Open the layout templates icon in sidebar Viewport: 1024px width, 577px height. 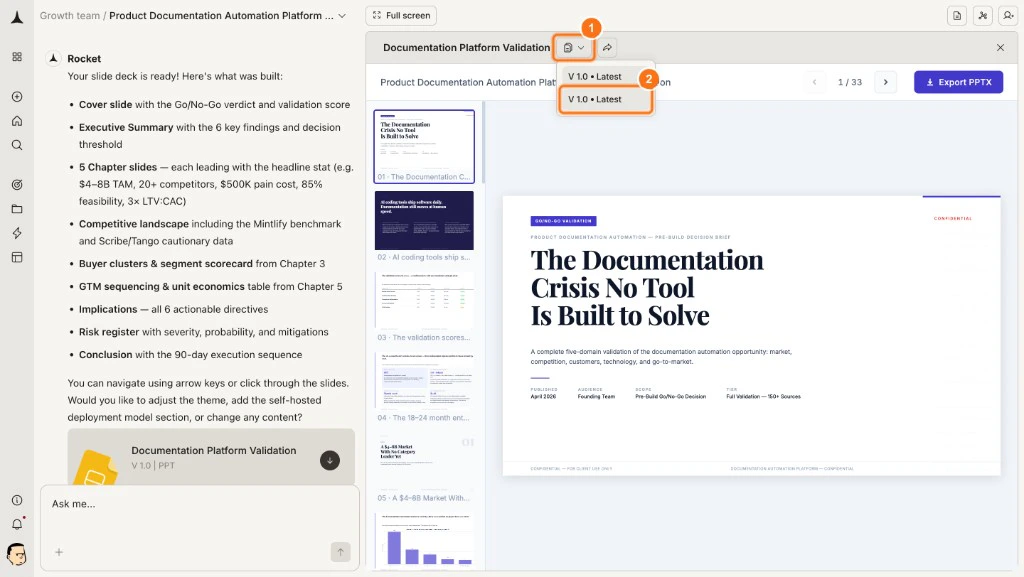[17, 257]
